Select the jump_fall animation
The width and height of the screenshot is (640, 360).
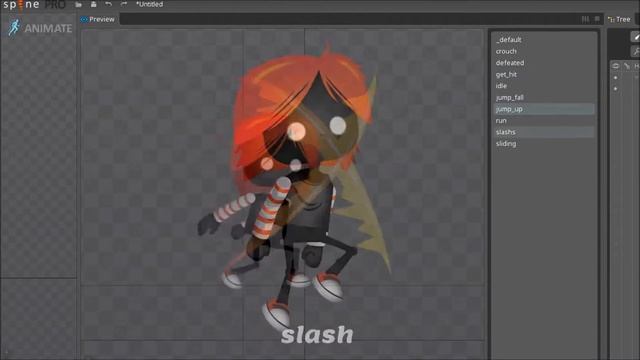(544, 98)
